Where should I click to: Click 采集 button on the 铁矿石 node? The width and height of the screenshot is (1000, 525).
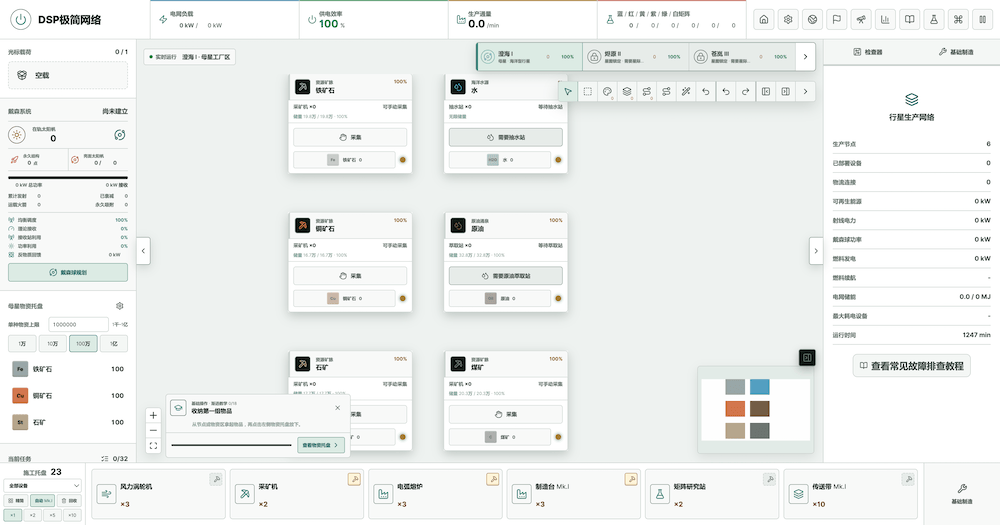(x=350, y=137)
